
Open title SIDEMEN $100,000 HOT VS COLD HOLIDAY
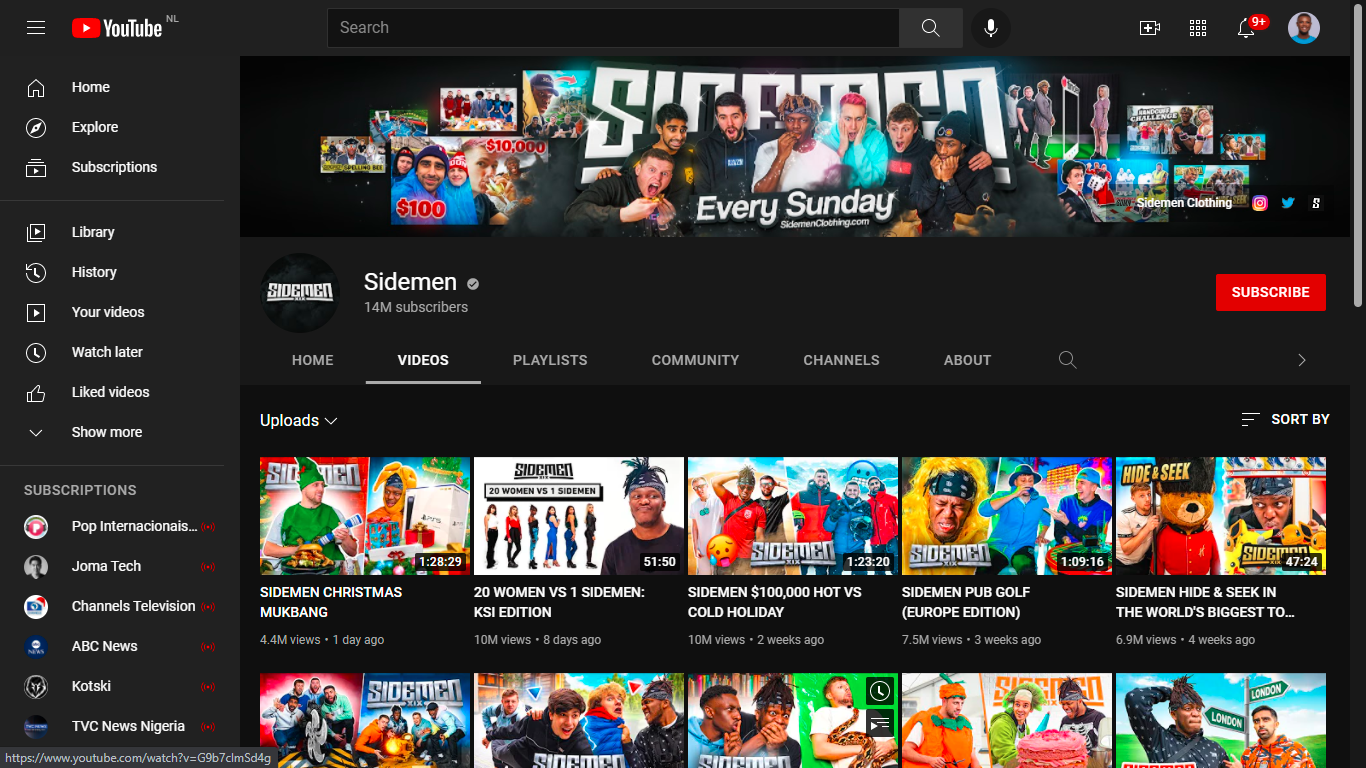click(775, 602)
